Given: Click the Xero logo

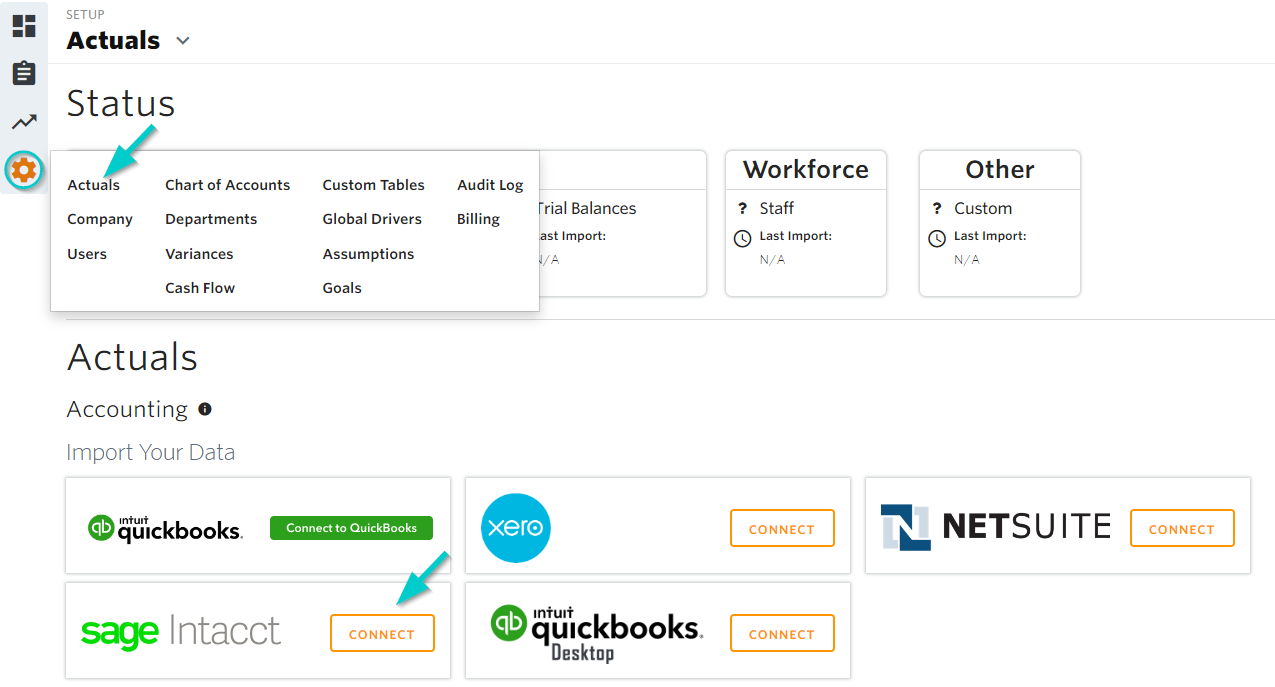Looking at the screenshot, I should click(x=516, y=528).
